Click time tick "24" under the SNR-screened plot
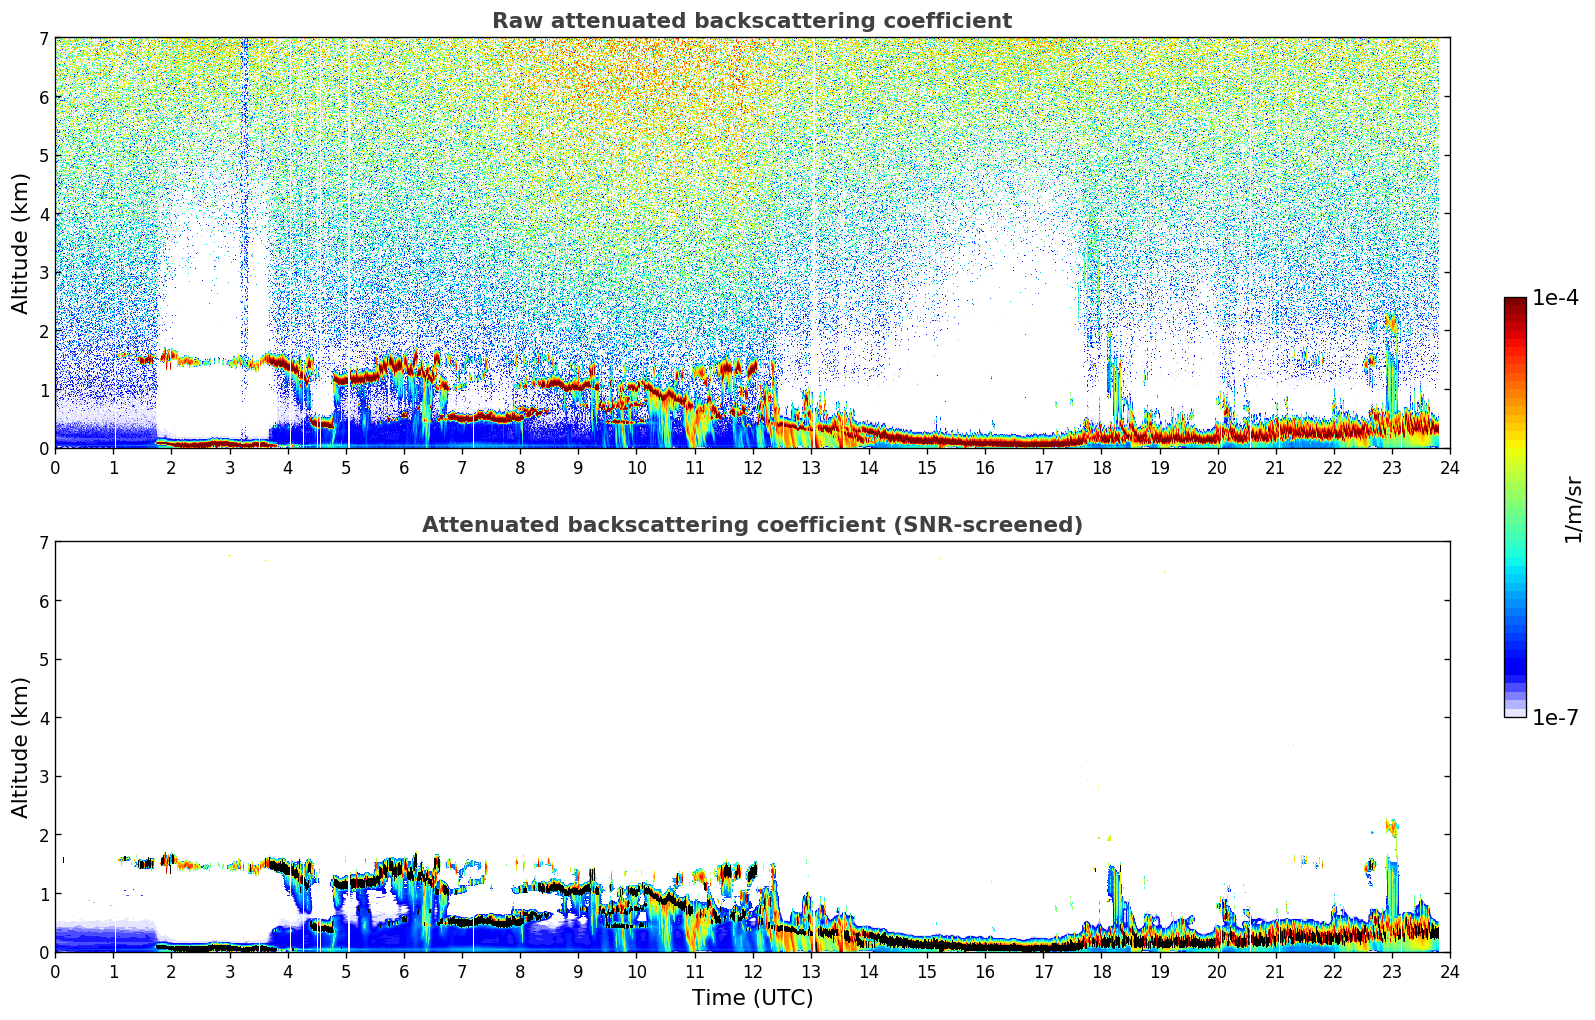The height and width of the screenshot is (1020, 1595). [x=1450, y=971]
